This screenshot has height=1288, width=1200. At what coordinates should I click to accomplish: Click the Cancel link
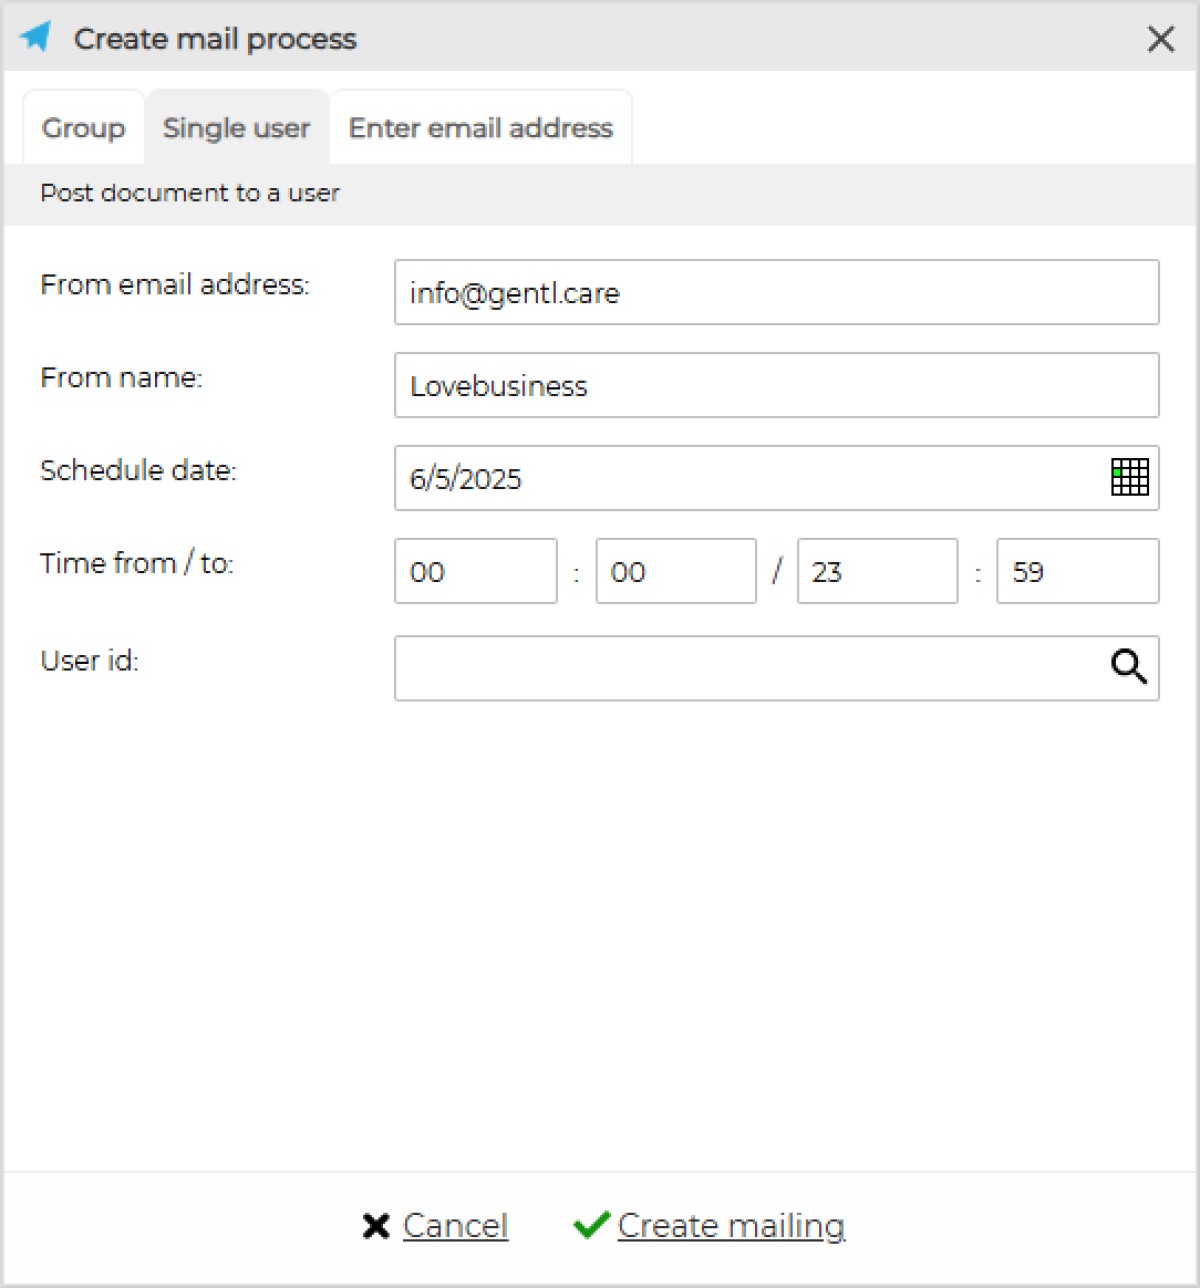pos(455,1226)
